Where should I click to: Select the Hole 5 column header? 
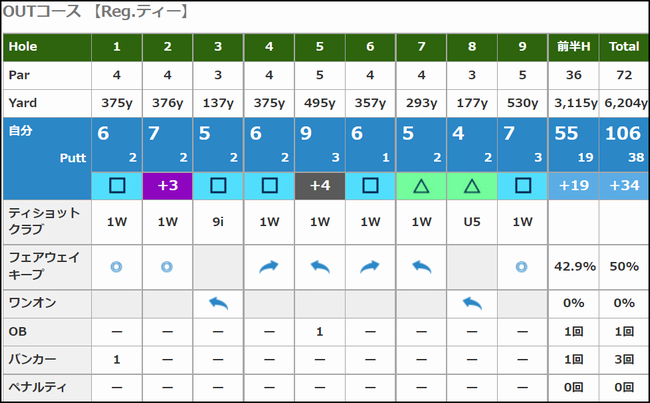click(x=319, y=47)
